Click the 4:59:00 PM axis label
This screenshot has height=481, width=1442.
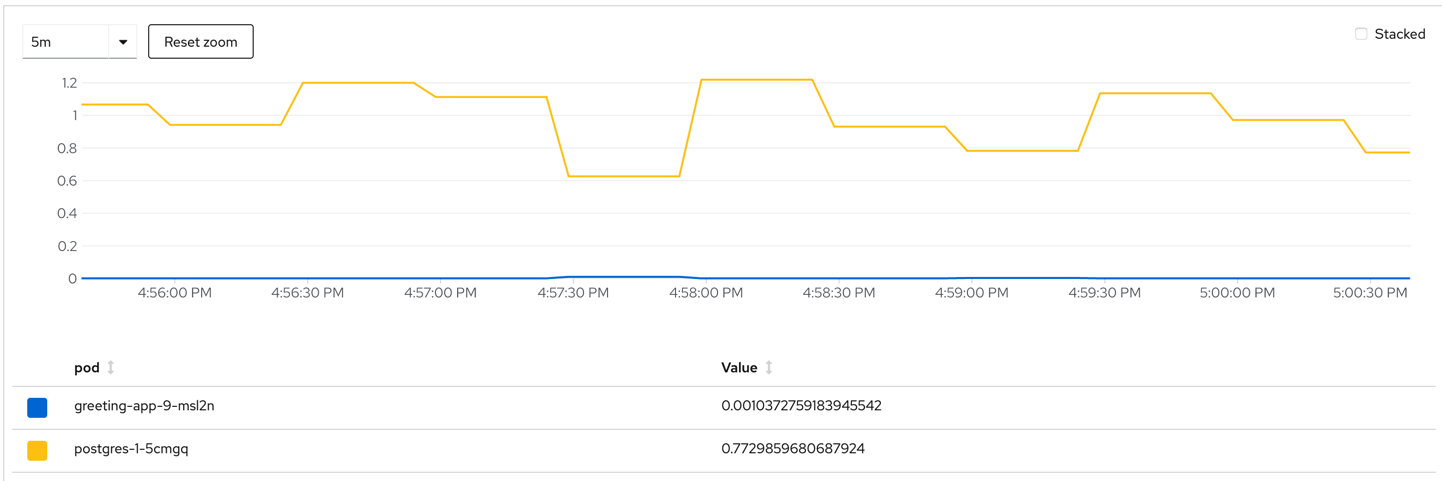(972, 293)
